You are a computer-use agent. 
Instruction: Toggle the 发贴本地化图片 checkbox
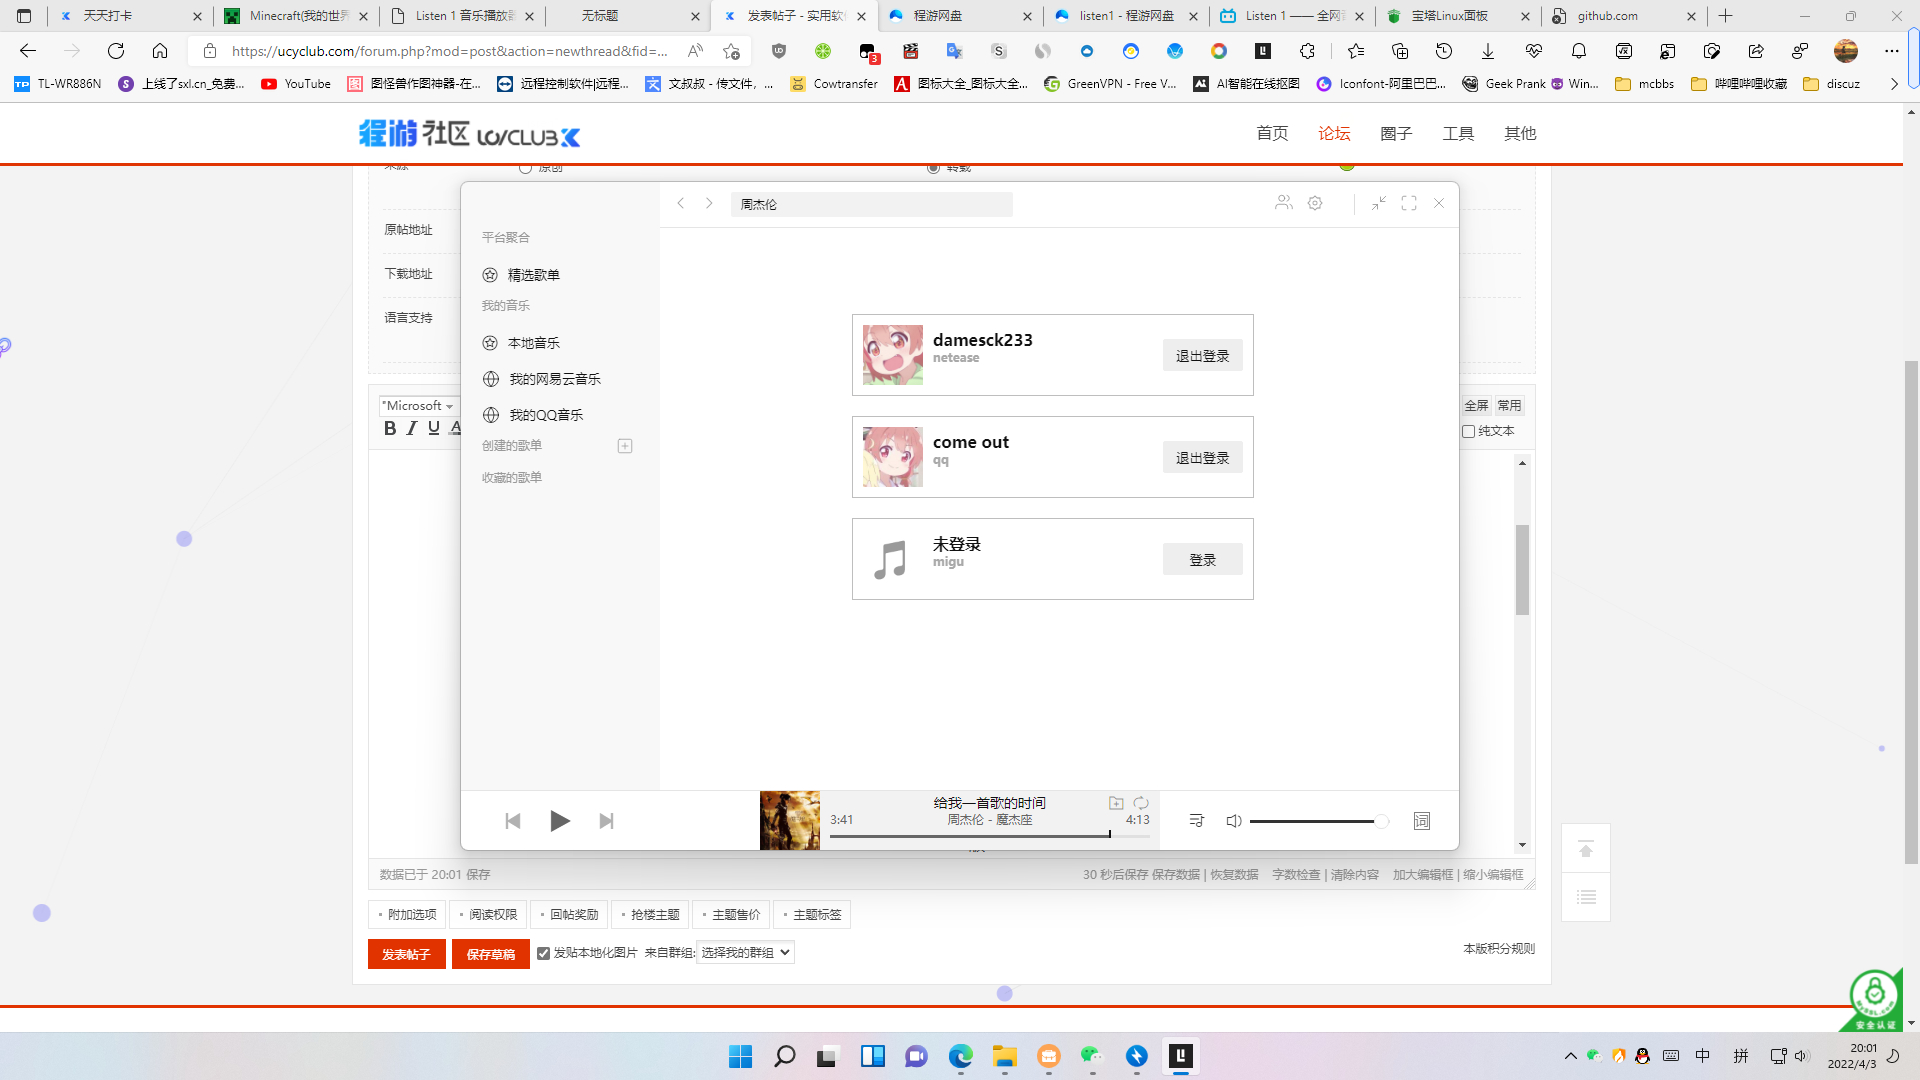[543, 953]
